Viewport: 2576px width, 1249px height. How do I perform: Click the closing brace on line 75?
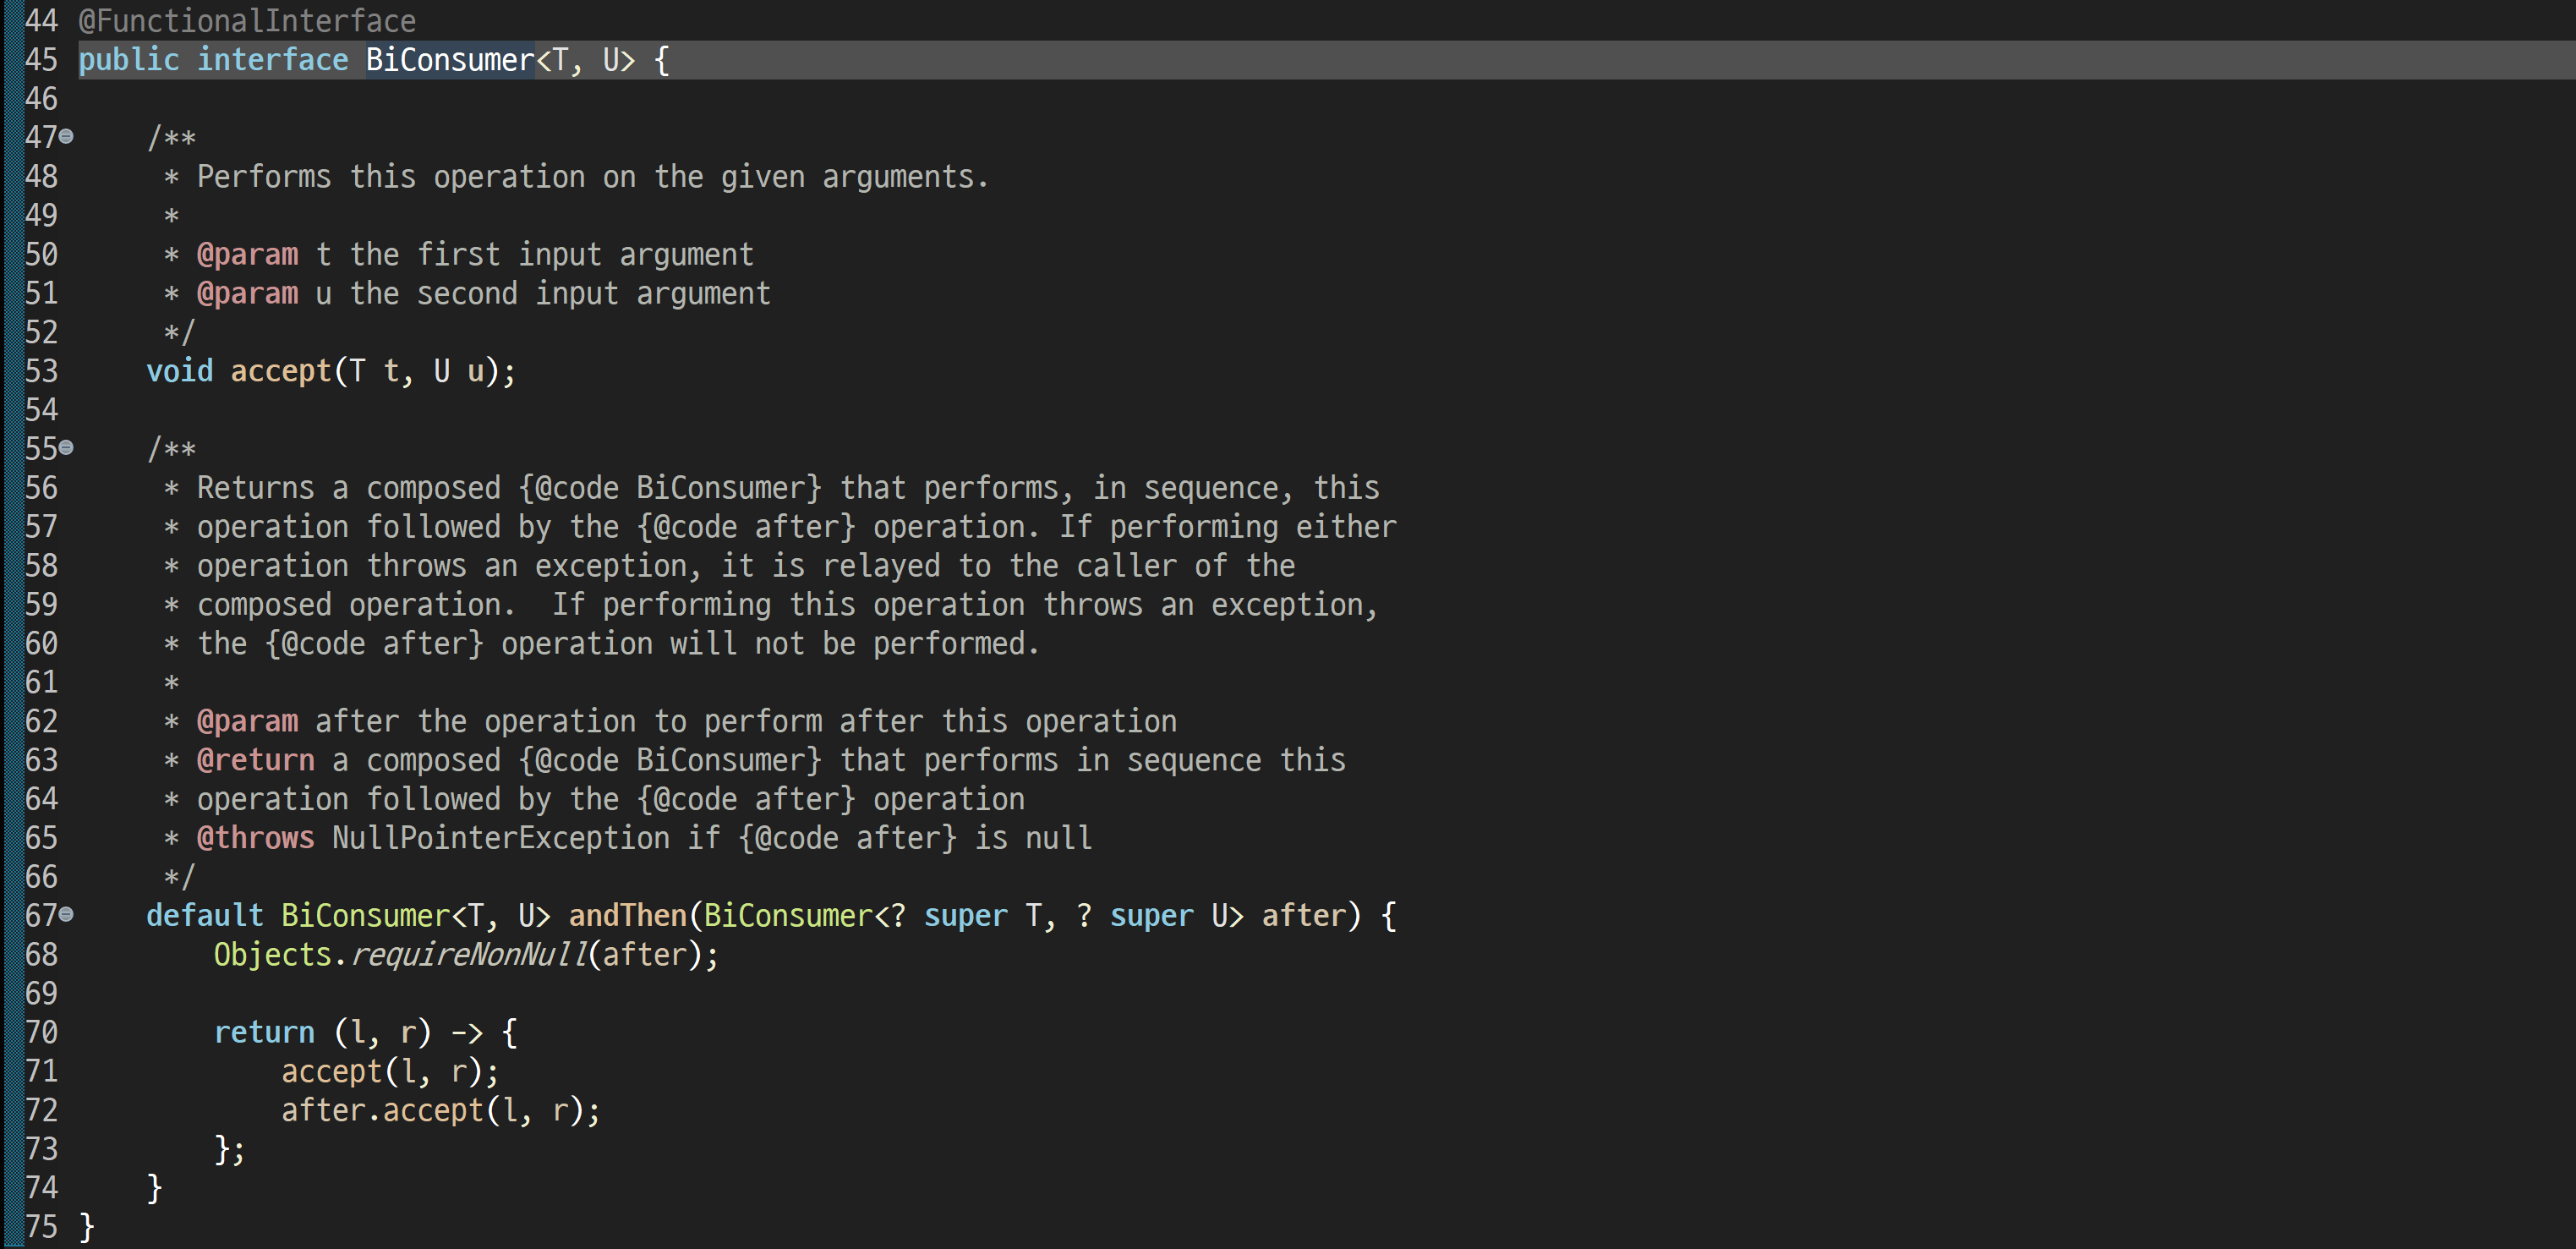pyautogui.click(x=87, y=1227)
